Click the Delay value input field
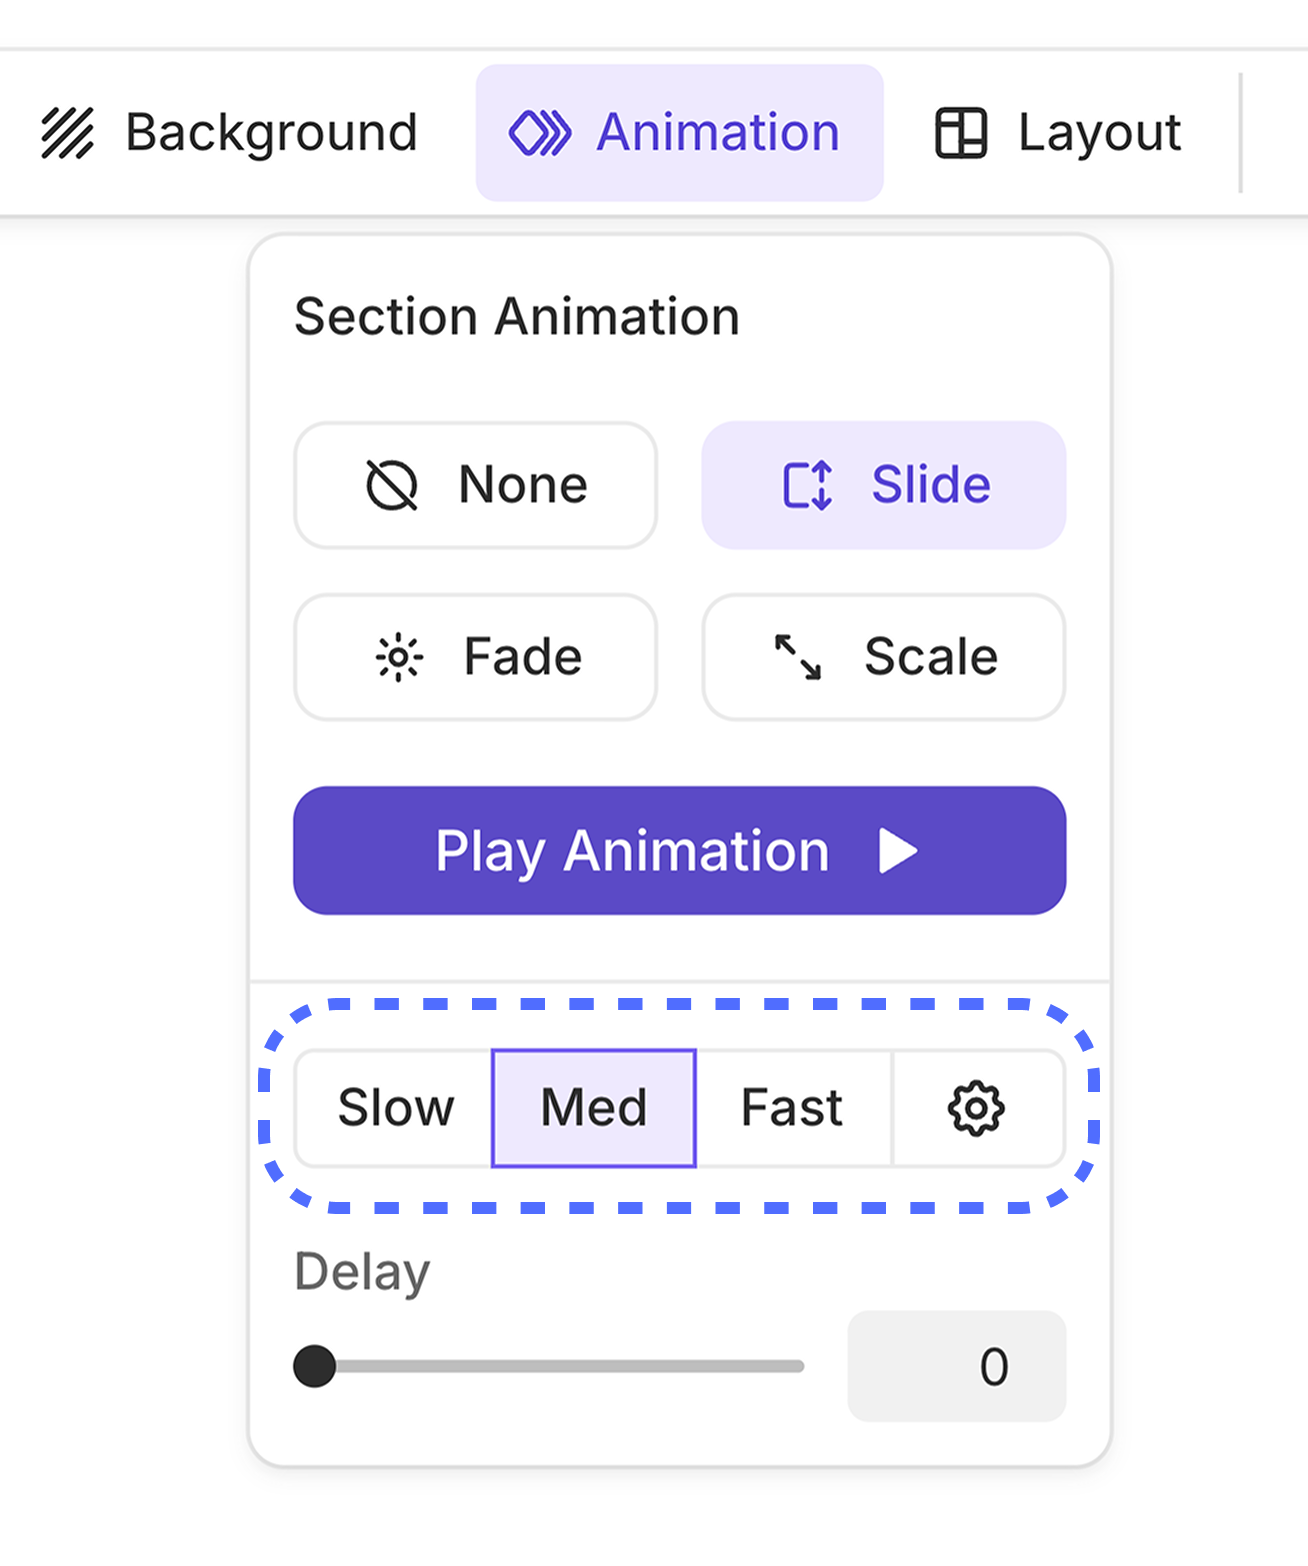1308x1566 pixels. 956,1366
